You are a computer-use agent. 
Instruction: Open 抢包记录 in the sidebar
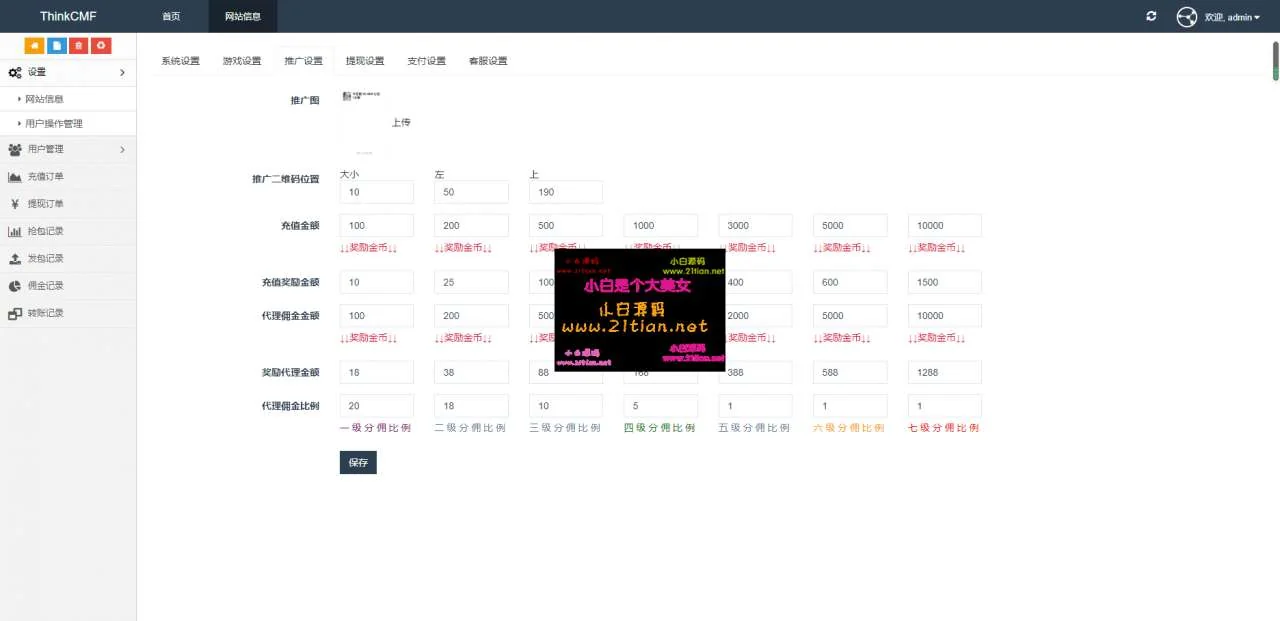(45, 231)
